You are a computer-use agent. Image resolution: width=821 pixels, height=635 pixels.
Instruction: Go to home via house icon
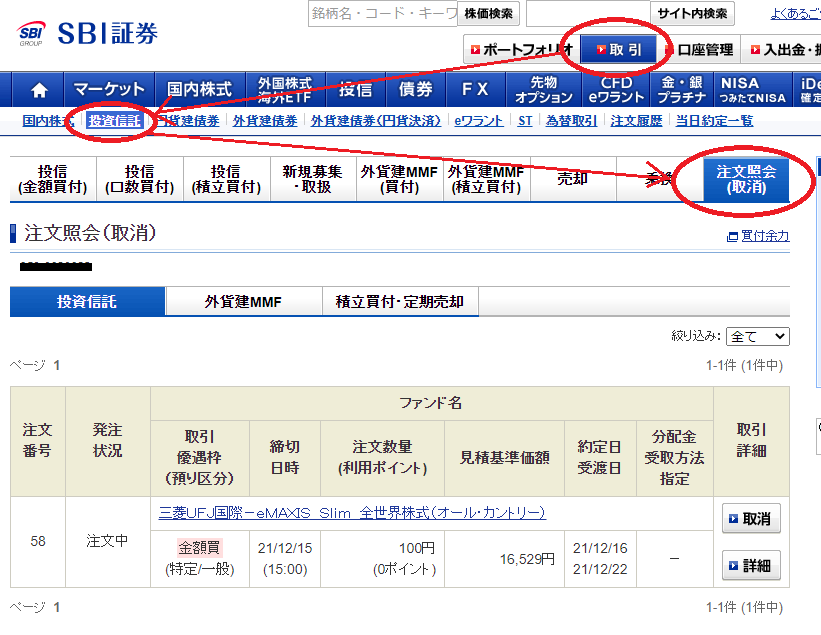39,90
